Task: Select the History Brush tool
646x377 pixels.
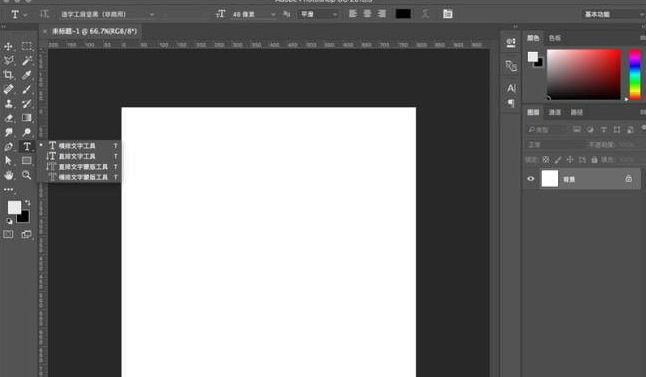Action: (27, 103)
